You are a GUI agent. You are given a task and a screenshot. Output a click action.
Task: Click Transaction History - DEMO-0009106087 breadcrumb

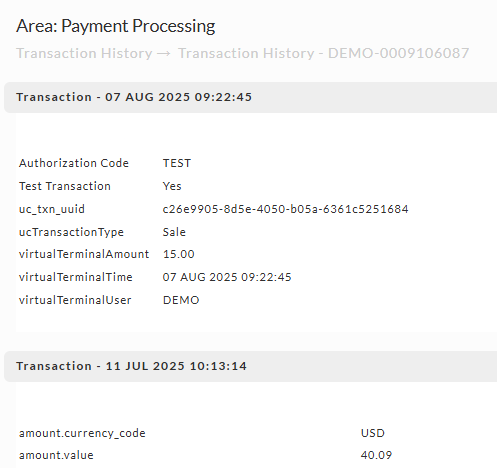pos(323,53)
